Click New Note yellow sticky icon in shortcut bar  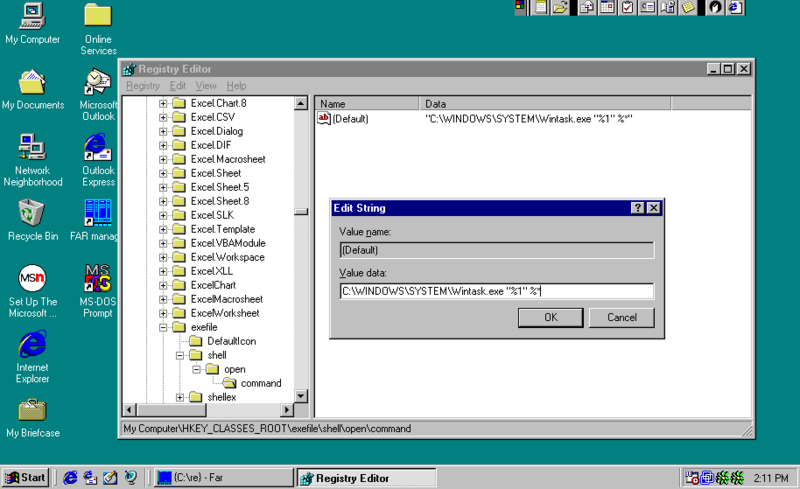click(x=688, y=7)
